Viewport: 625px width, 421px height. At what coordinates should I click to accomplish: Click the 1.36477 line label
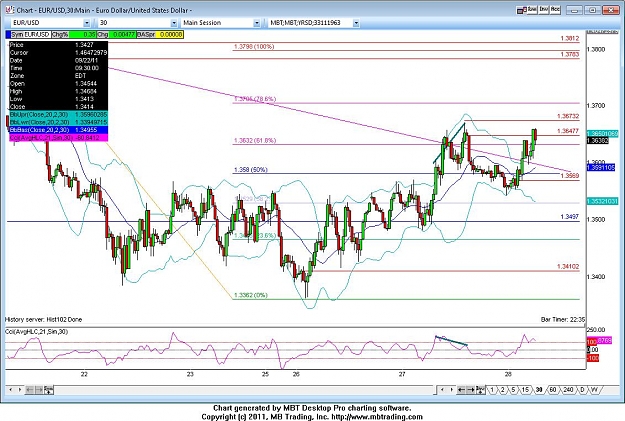pyautogui.click(x=568, y=131)
